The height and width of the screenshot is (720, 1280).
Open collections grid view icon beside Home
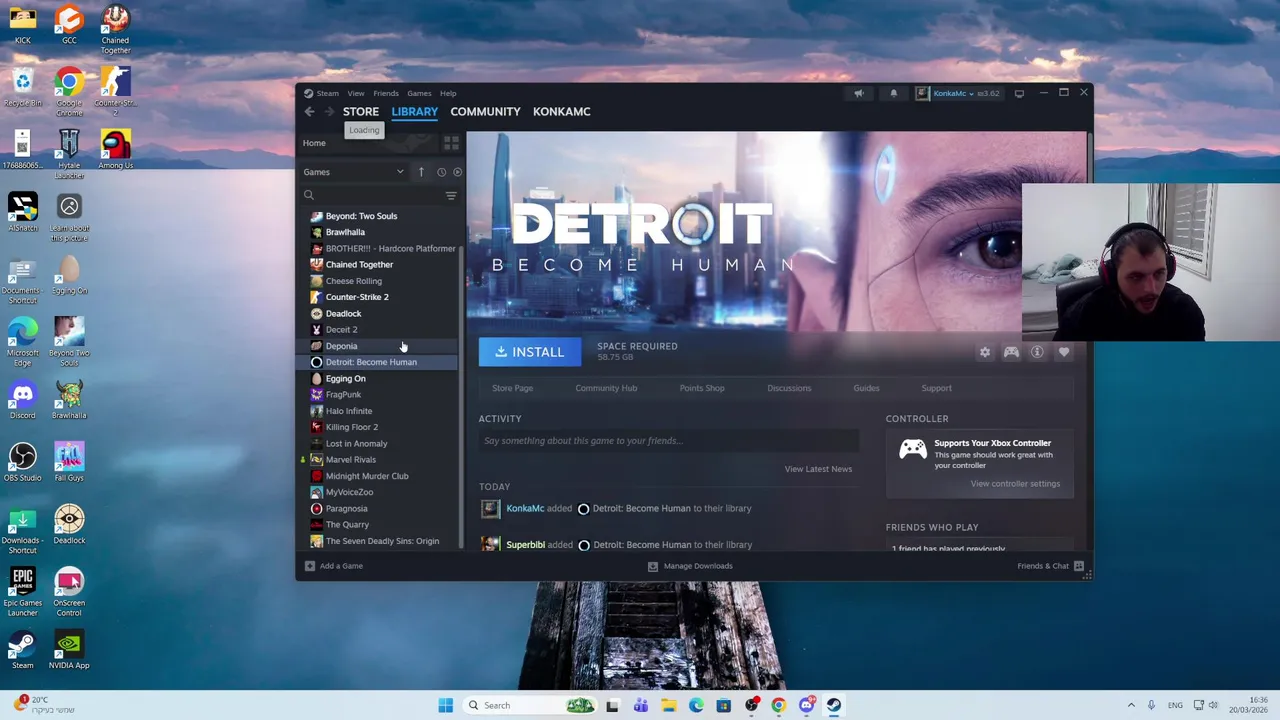coord(451,143)
